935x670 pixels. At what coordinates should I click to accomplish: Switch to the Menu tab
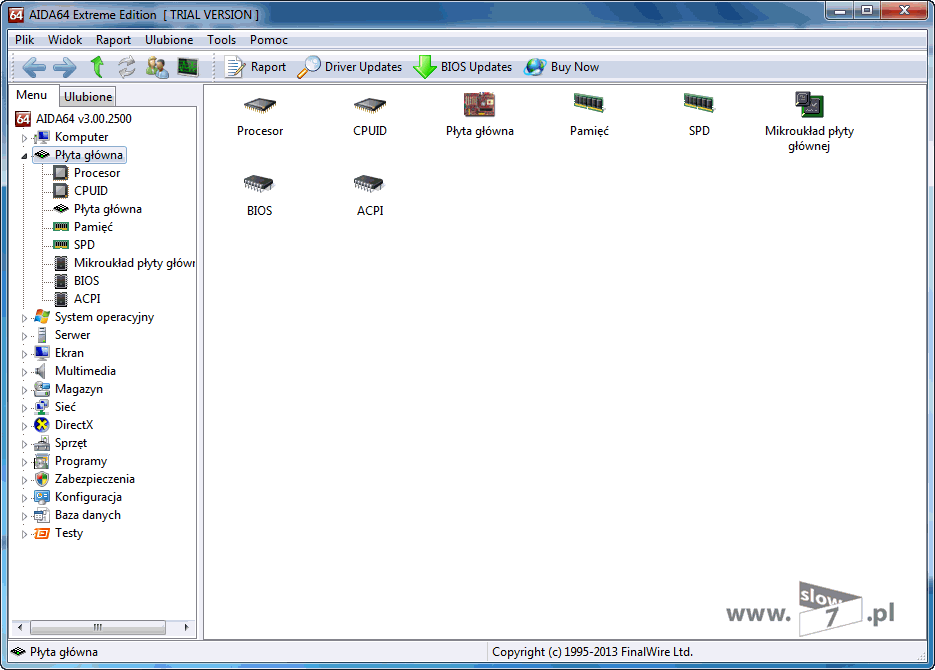[x=32, y=95]
